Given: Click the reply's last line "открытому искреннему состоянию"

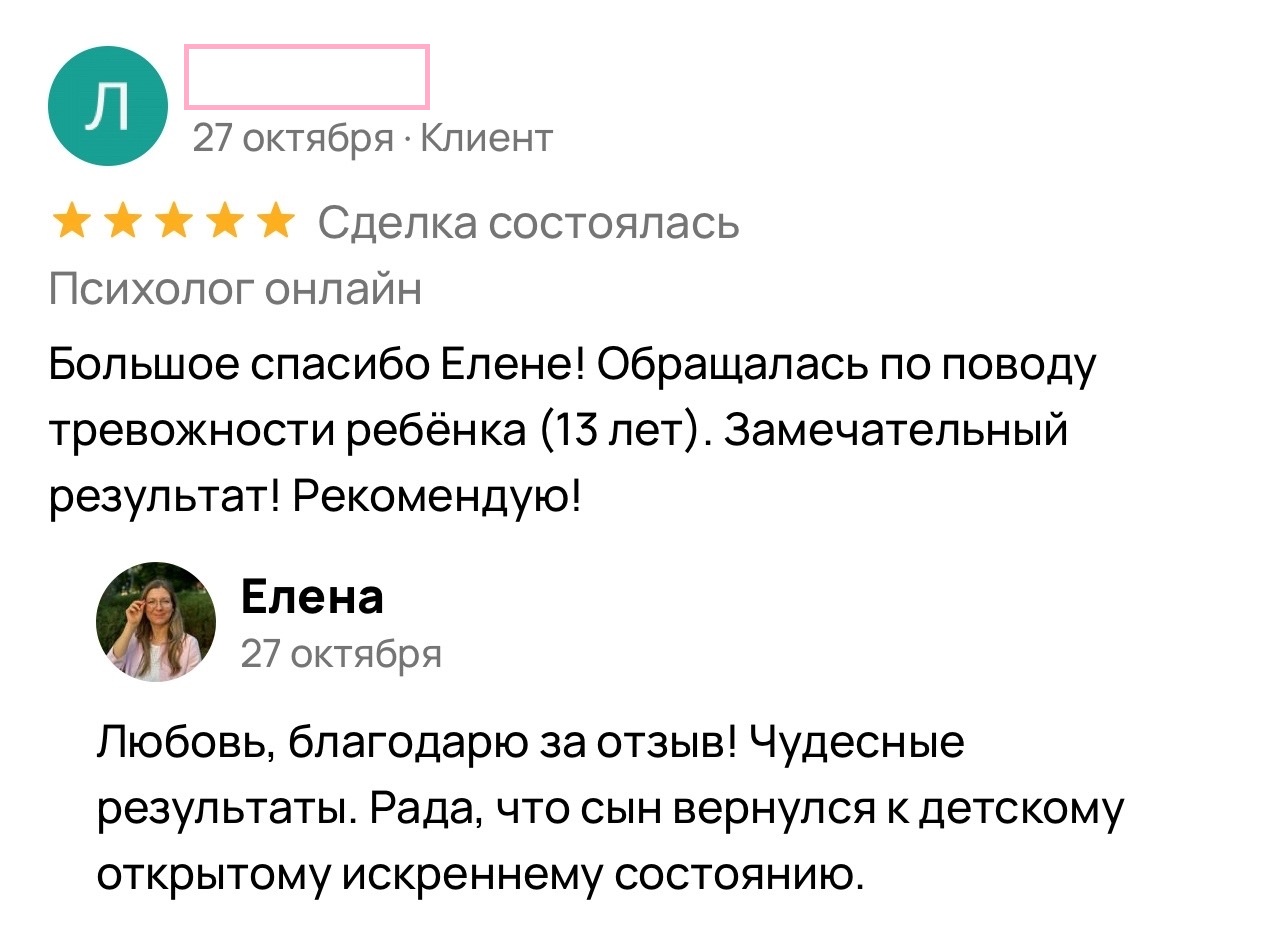Looking at the screenshot, I should 479,874.
